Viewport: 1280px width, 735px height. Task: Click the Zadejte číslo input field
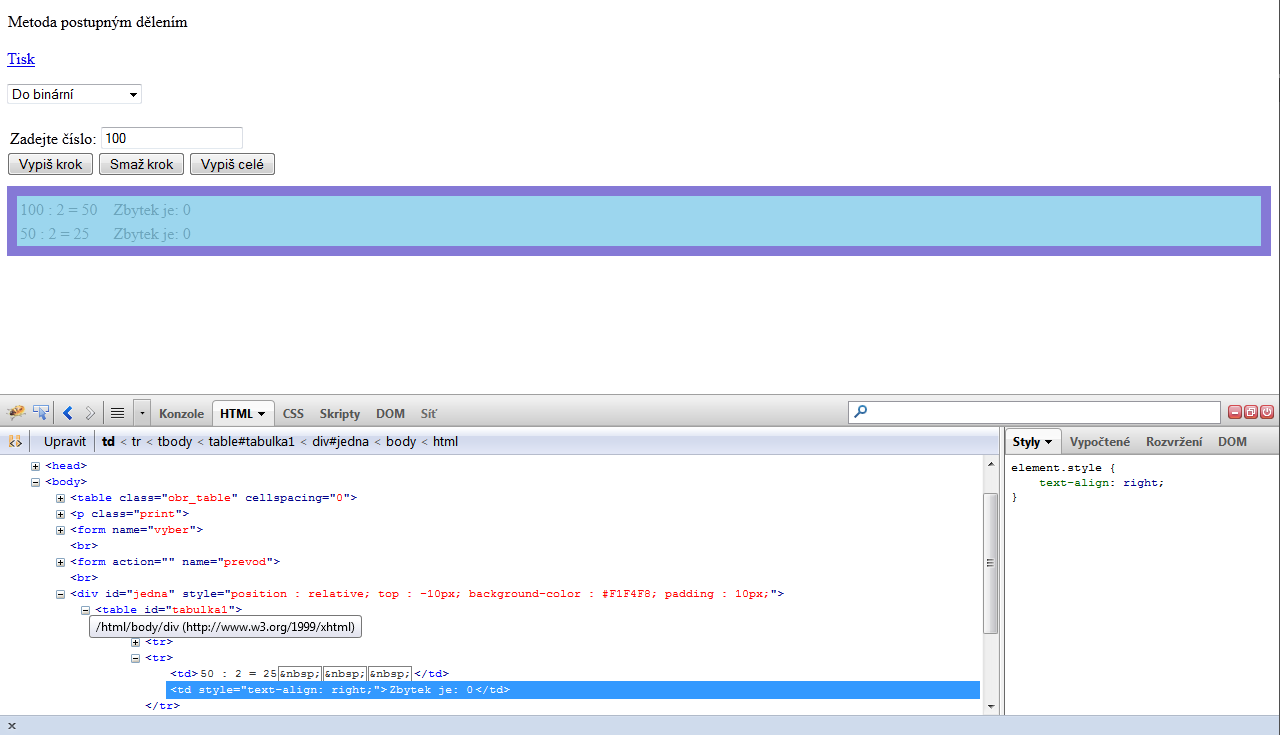(x=172, y=138)
